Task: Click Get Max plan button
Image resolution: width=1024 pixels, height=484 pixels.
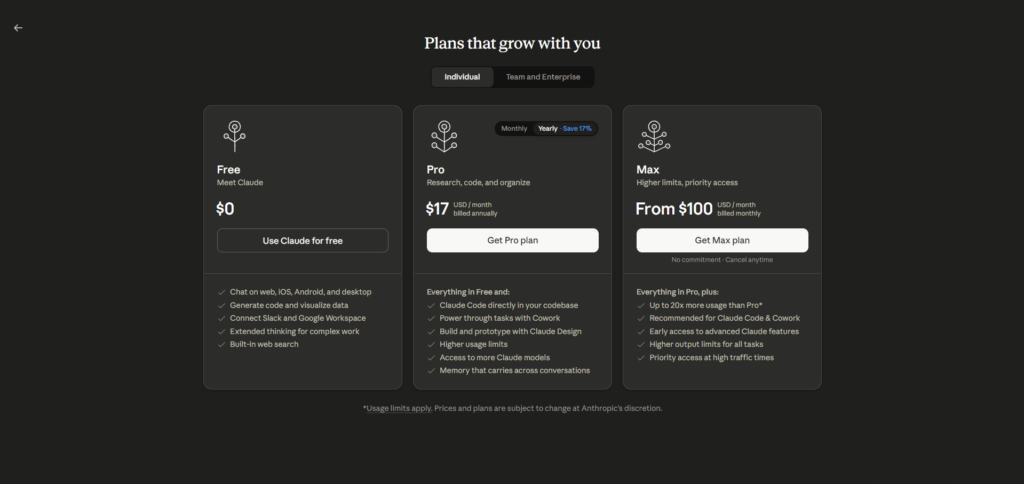Action: [722, 240]
